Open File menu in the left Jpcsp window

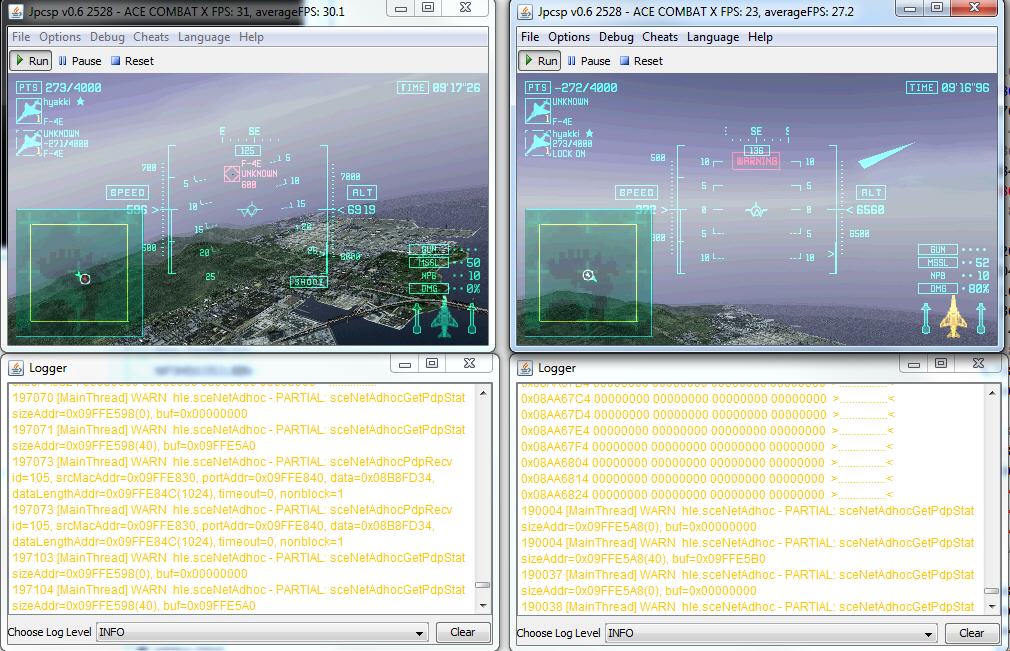coord(20,37)
